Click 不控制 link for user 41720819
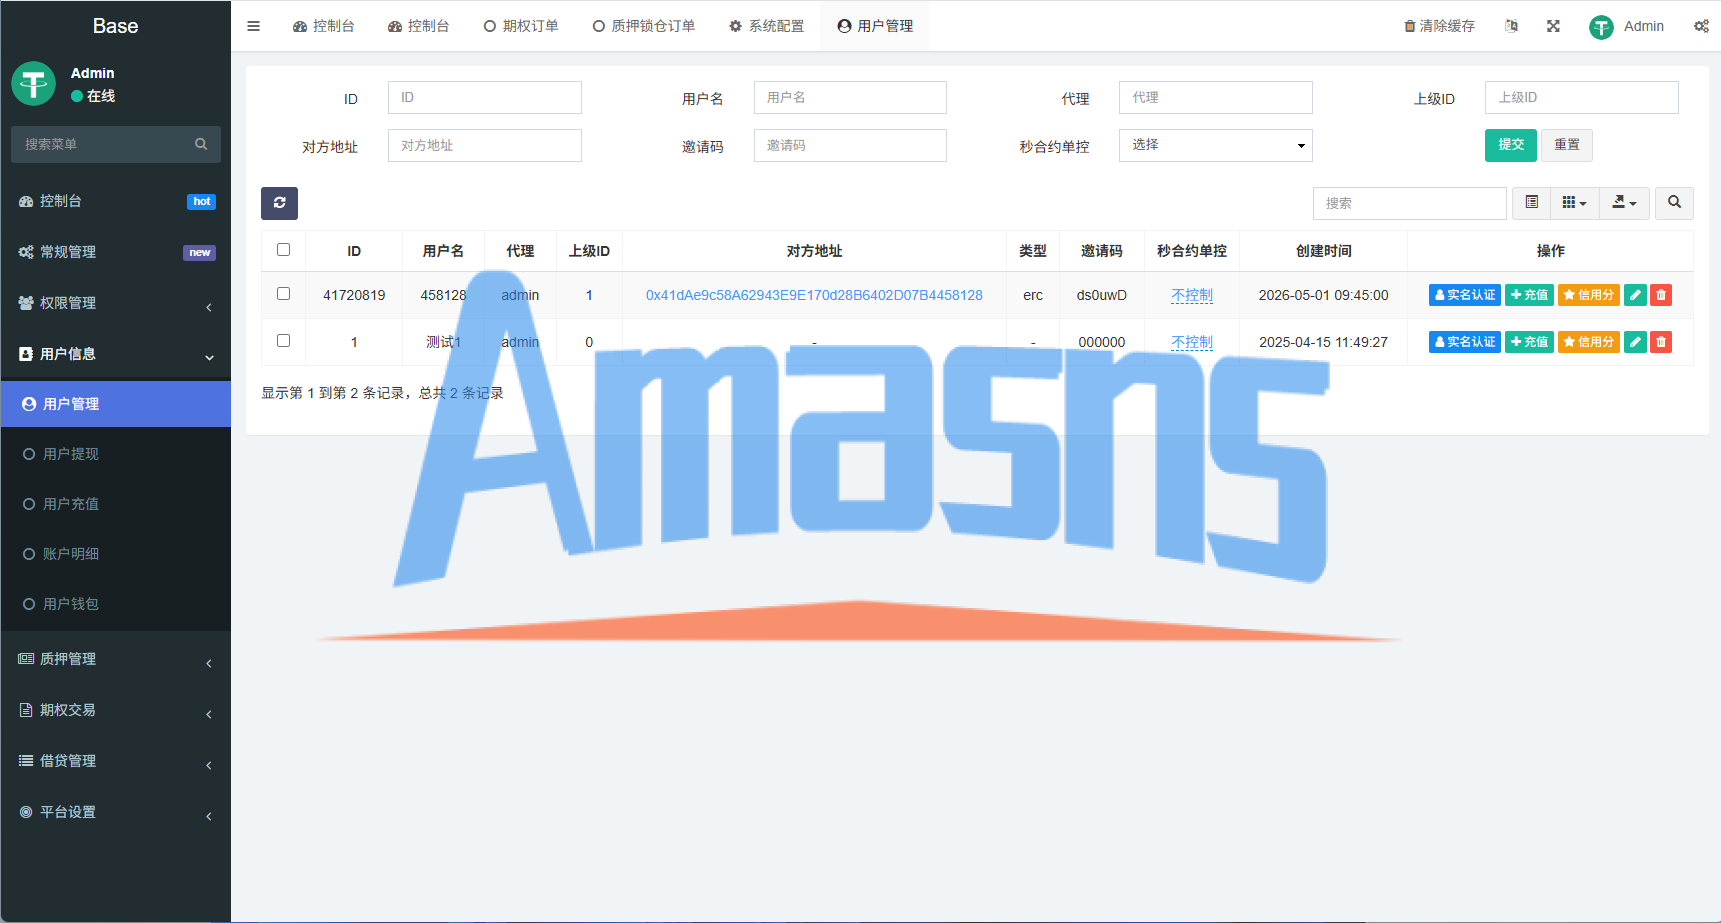The width and height of the screenshot is (1721, 923). (x=1192, y=295)
